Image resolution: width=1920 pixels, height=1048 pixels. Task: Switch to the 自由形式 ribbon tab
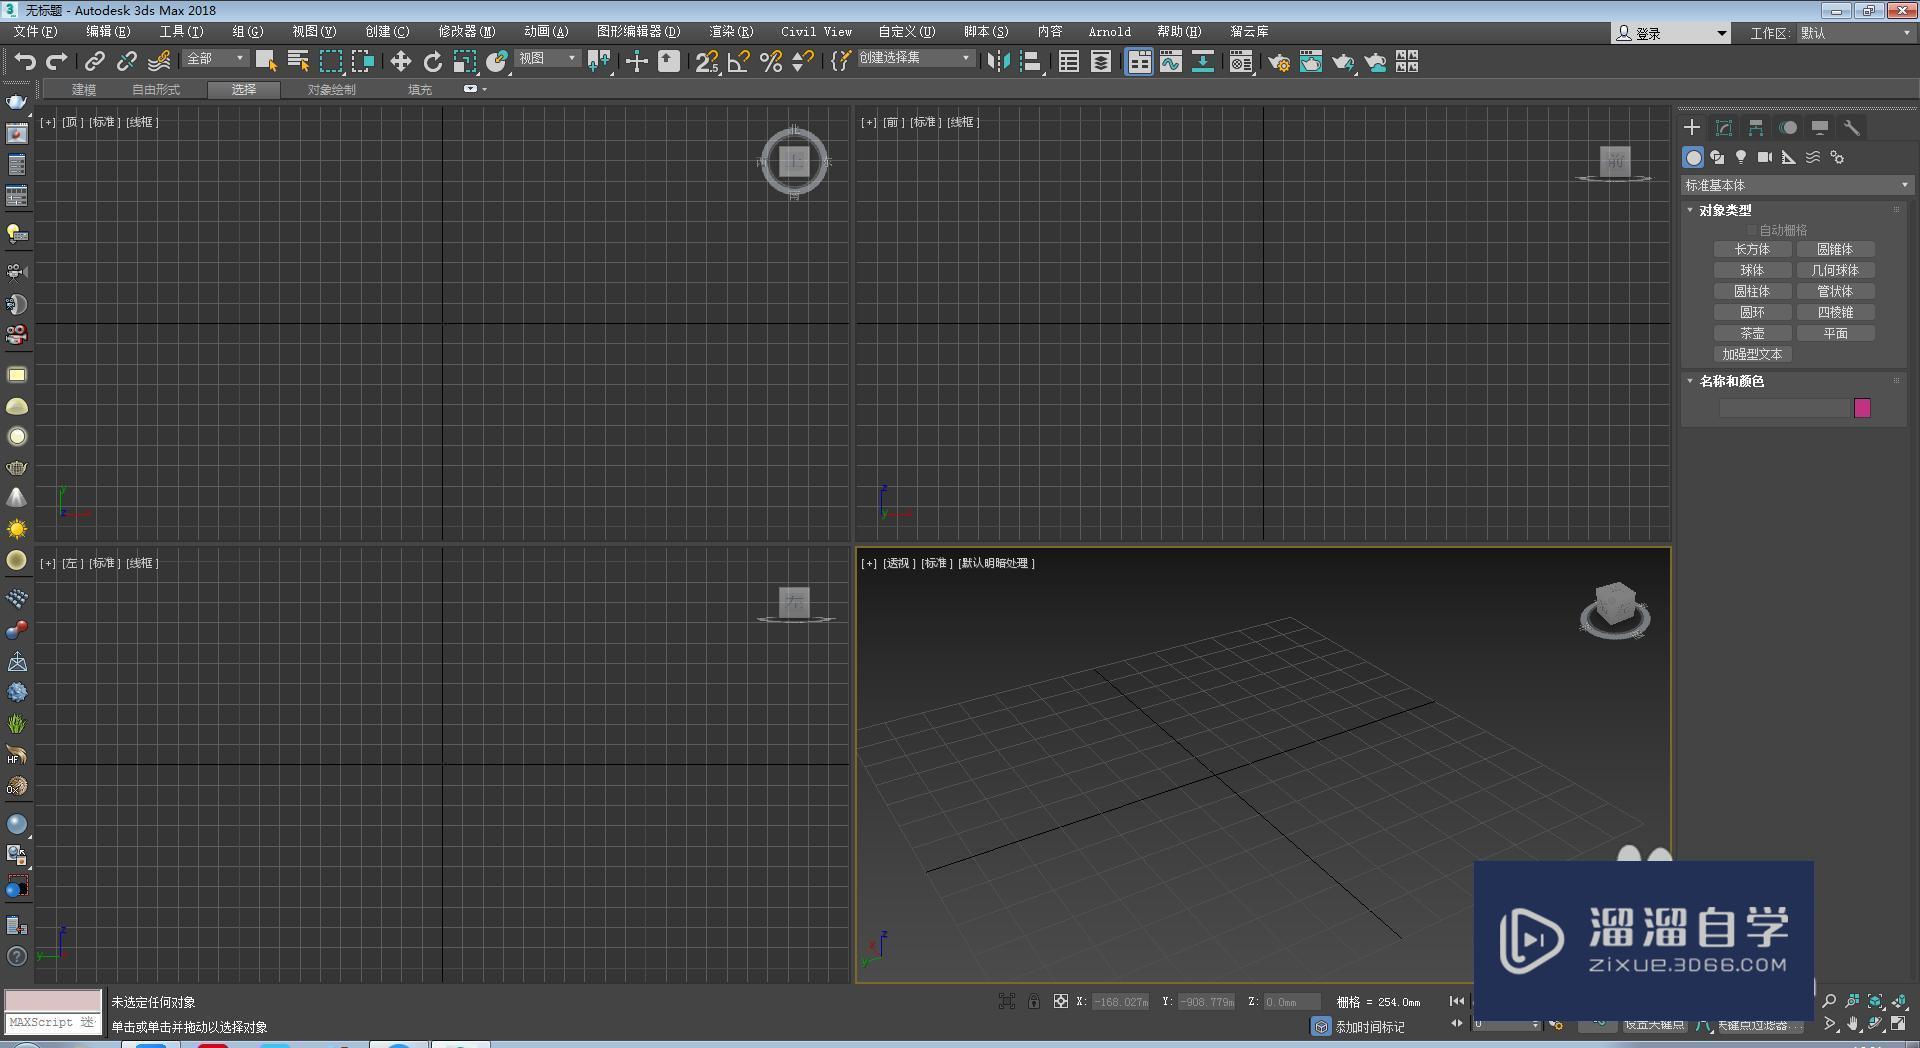tap(156, 90)
